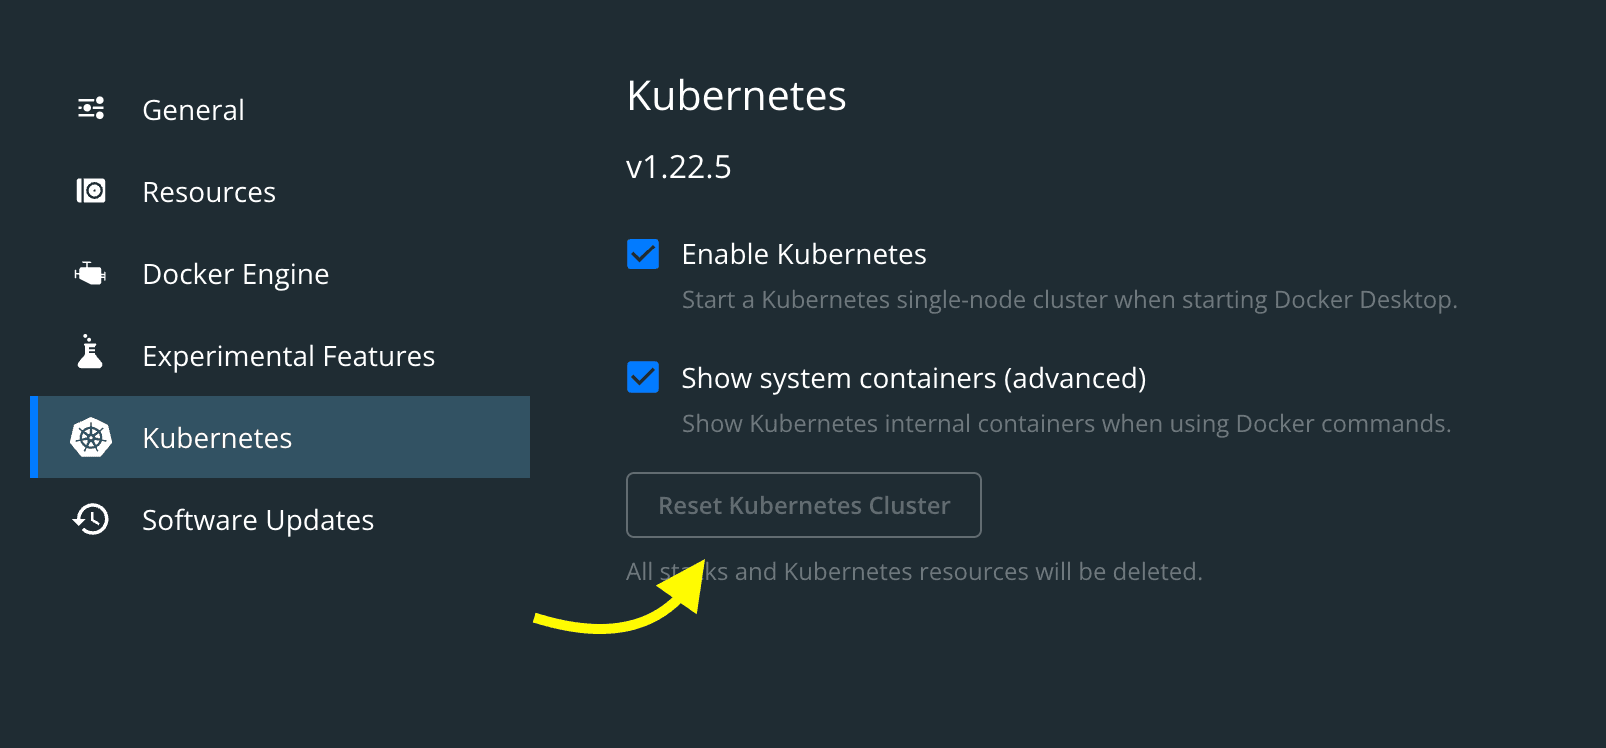Navigate to Experimental Features
Image resolution: width=1606 pixels, height=748 pixels.
pyautogui.click(x=288, y=355)
